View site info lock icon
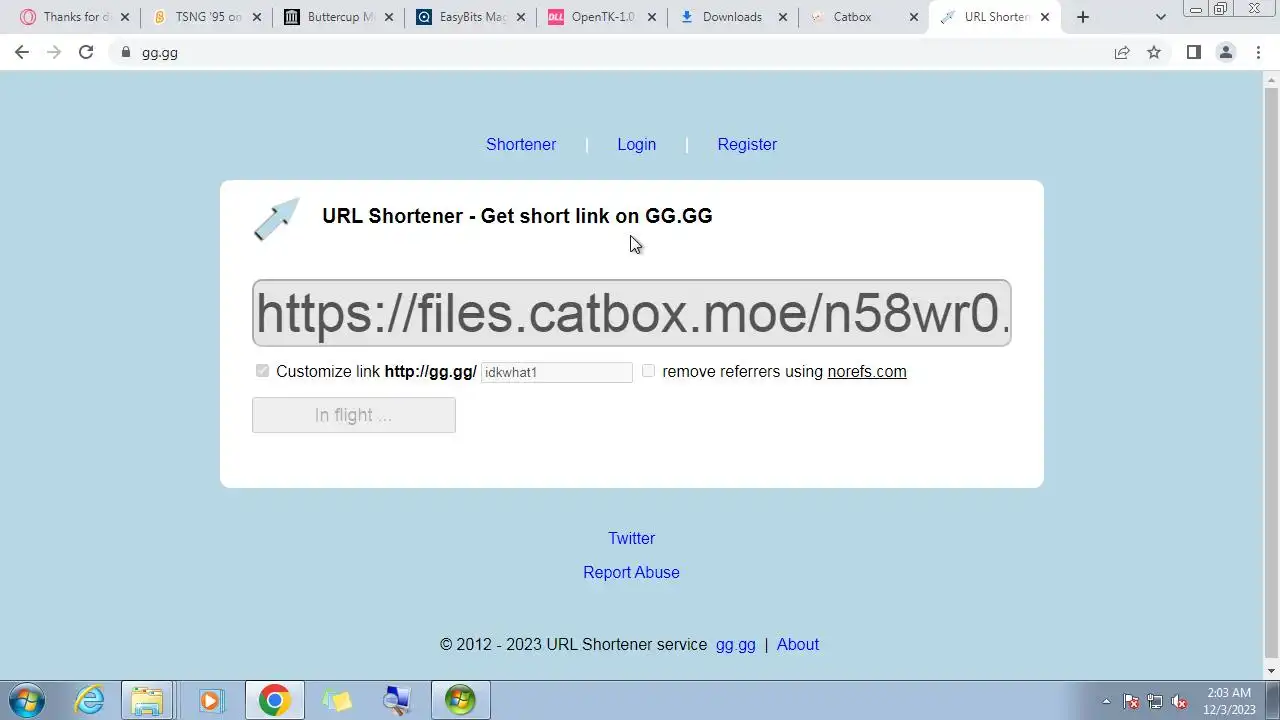 [x=125, y=52]
